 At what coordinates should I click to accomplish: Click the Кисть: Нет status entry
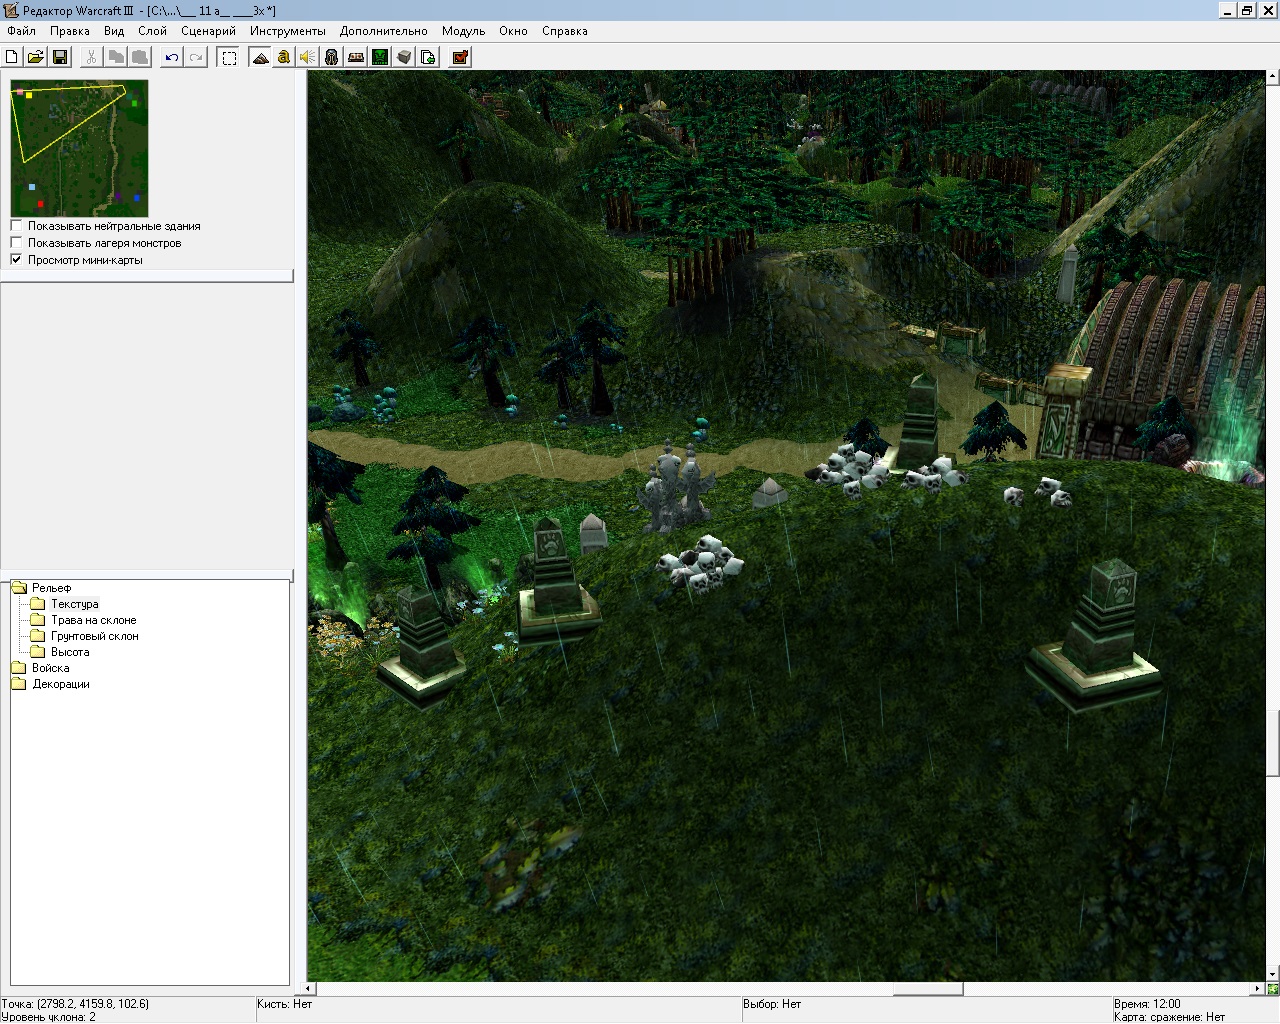285,1004
